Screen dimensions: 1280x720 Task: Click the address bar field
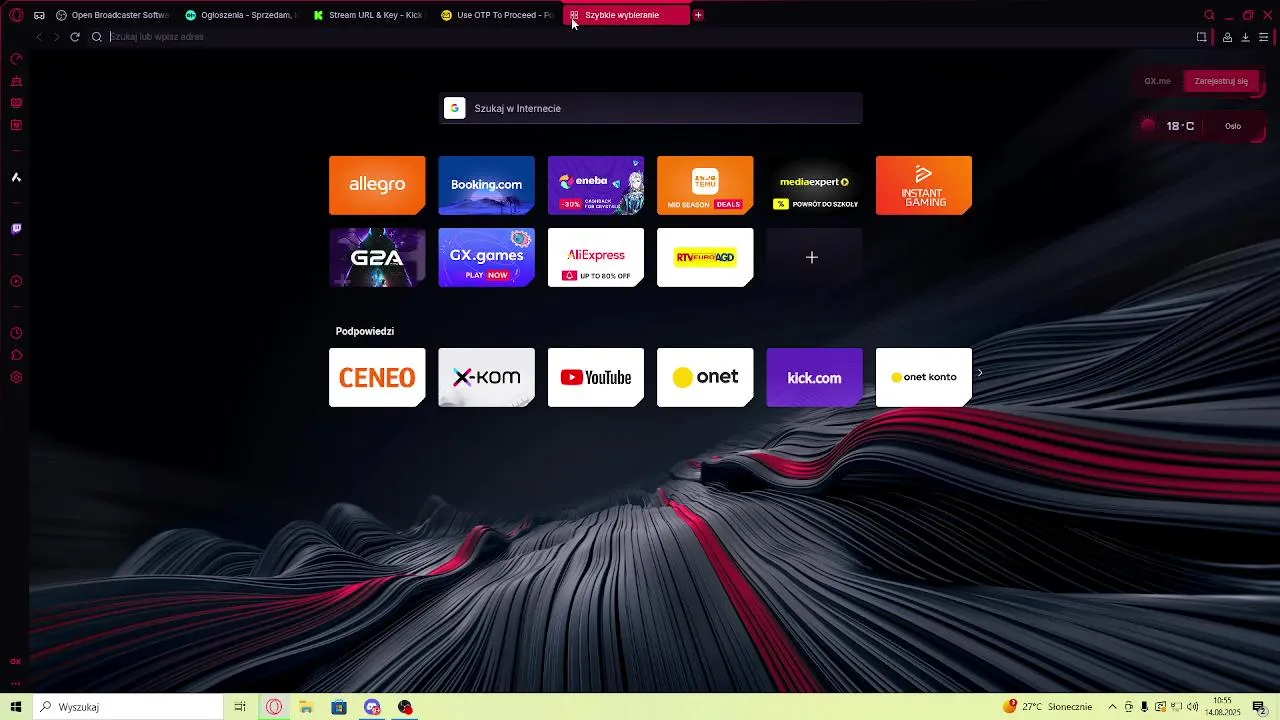tap(640, 37)
